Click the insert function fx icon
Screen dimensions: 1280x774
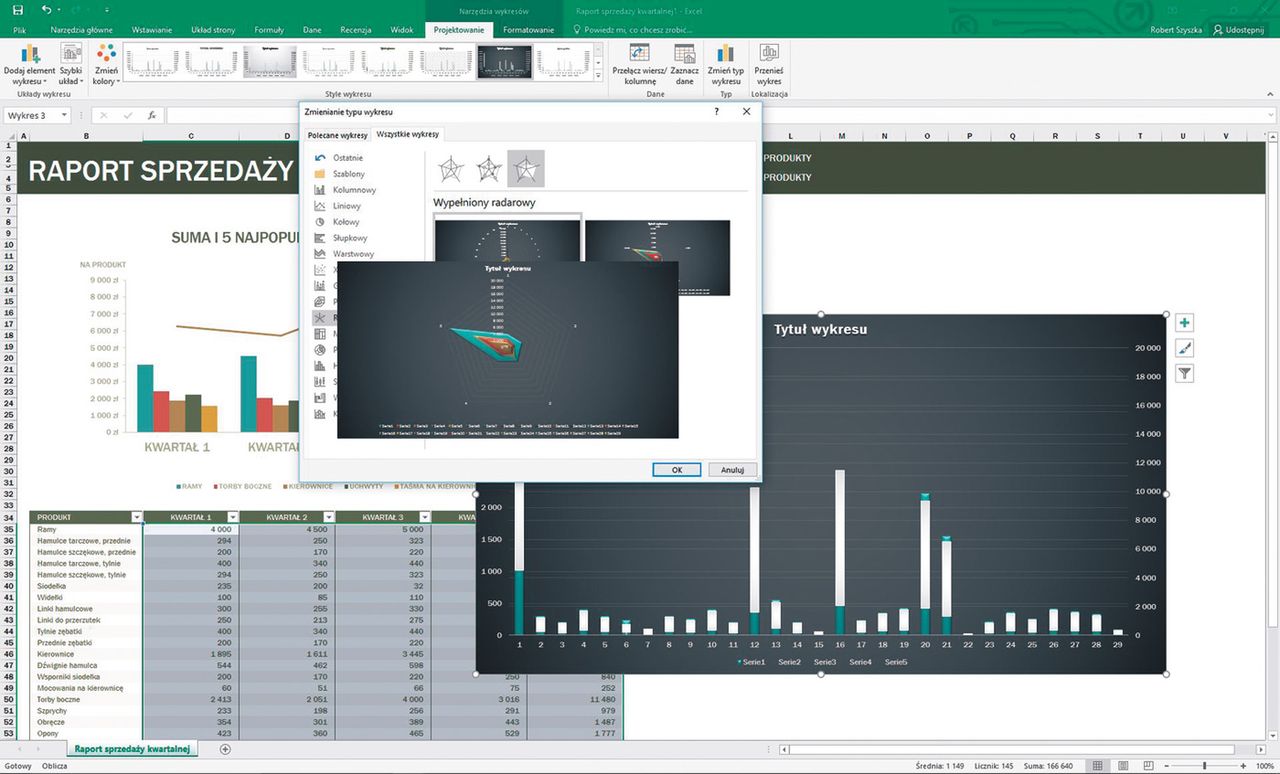(x=152, y=115)
